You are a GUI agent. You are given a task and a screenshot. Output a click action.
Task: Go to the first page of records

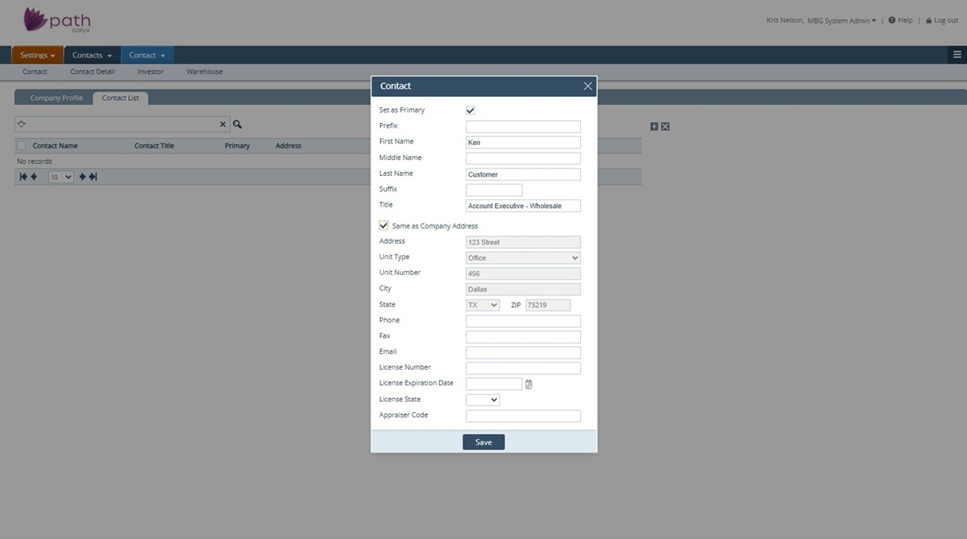point(23,177)
